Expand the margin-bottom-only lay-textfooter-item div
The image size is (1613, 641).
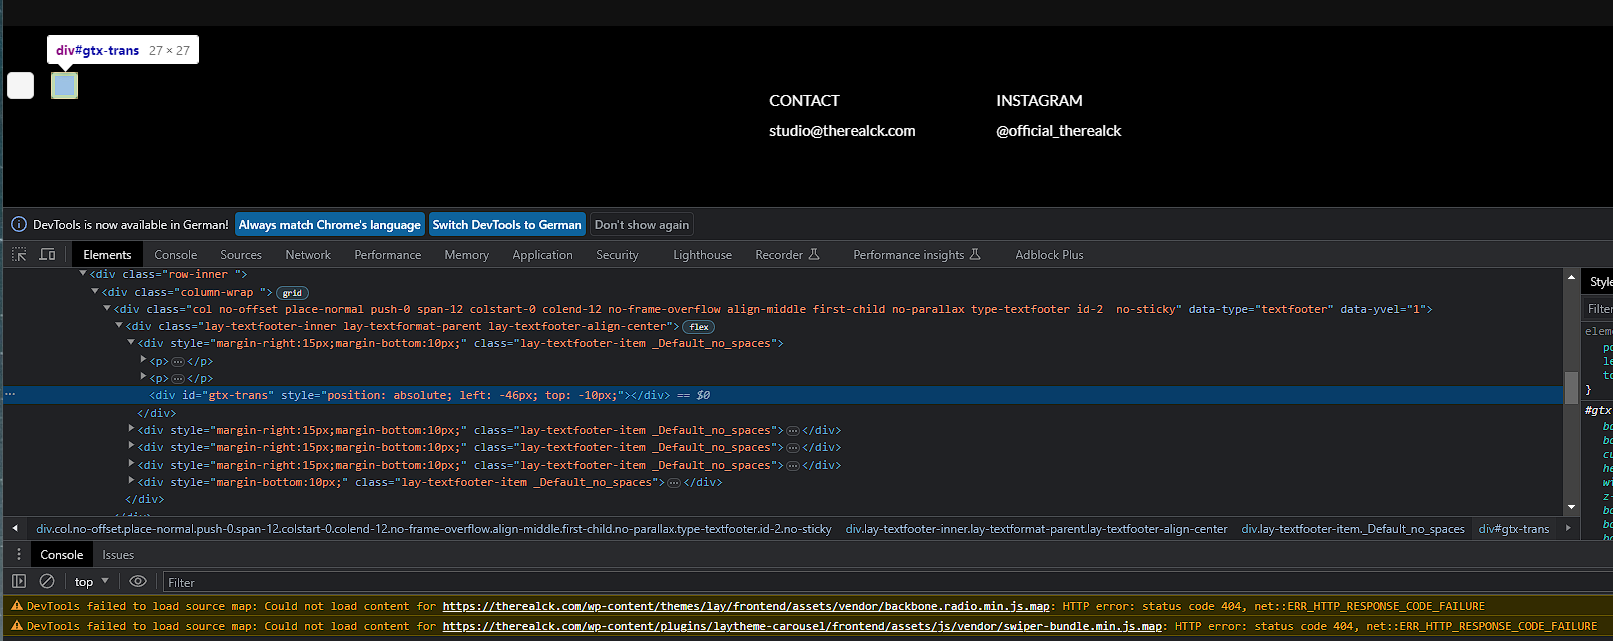pyautogui.click(x=131, y=482)
